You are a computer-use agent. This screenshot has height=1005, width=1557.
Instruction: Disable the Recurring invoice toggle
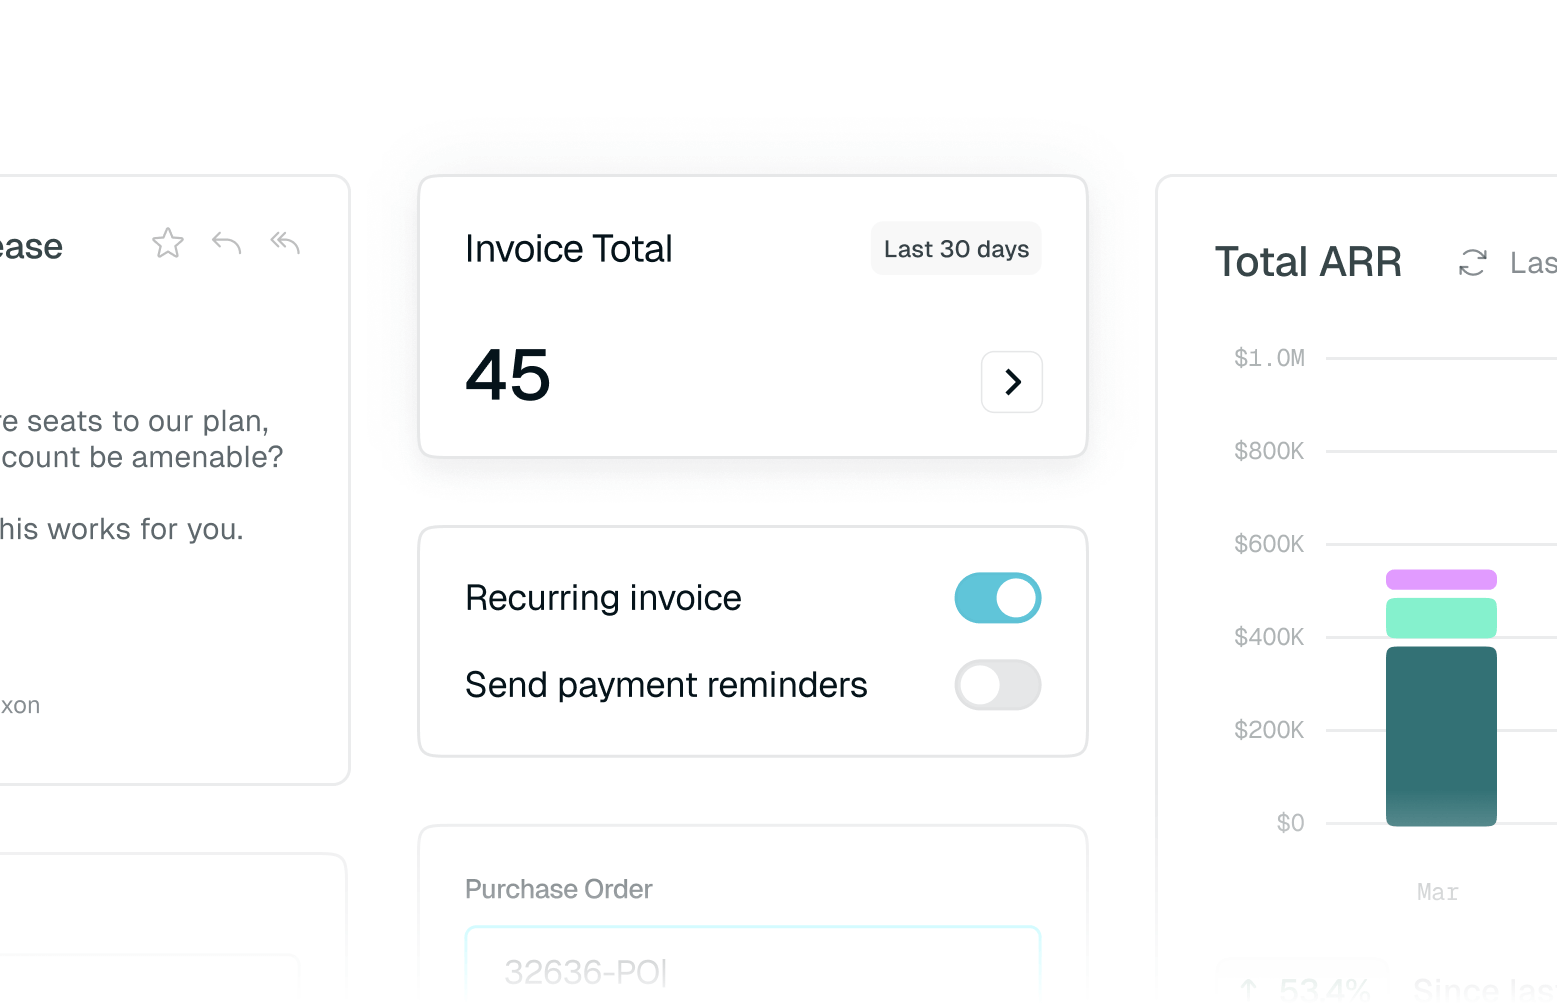pos(998,598)
